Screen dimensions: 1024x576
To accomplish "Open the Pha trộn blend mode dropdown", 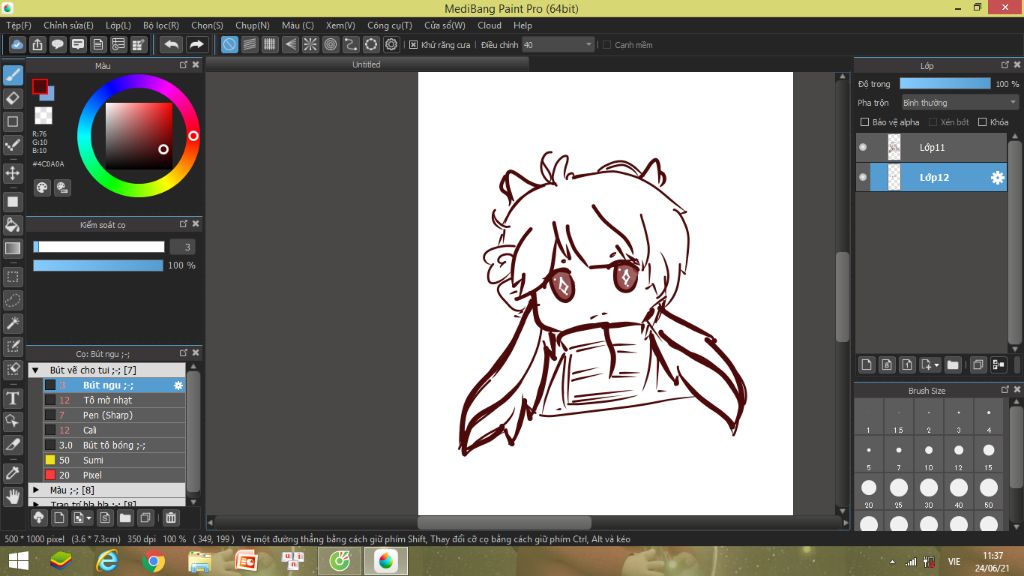I will [x=959, y=103].
